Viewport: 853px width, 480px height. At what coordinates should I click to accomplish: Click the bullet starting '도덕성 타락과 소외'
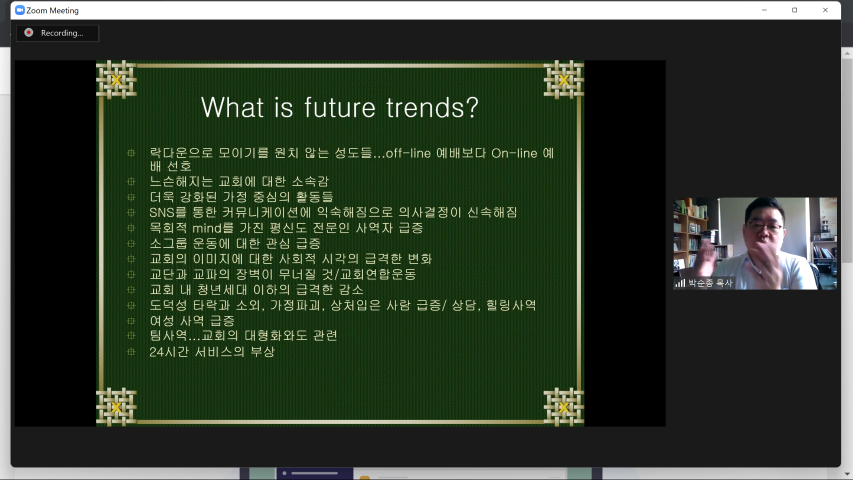tap(343, 305)
